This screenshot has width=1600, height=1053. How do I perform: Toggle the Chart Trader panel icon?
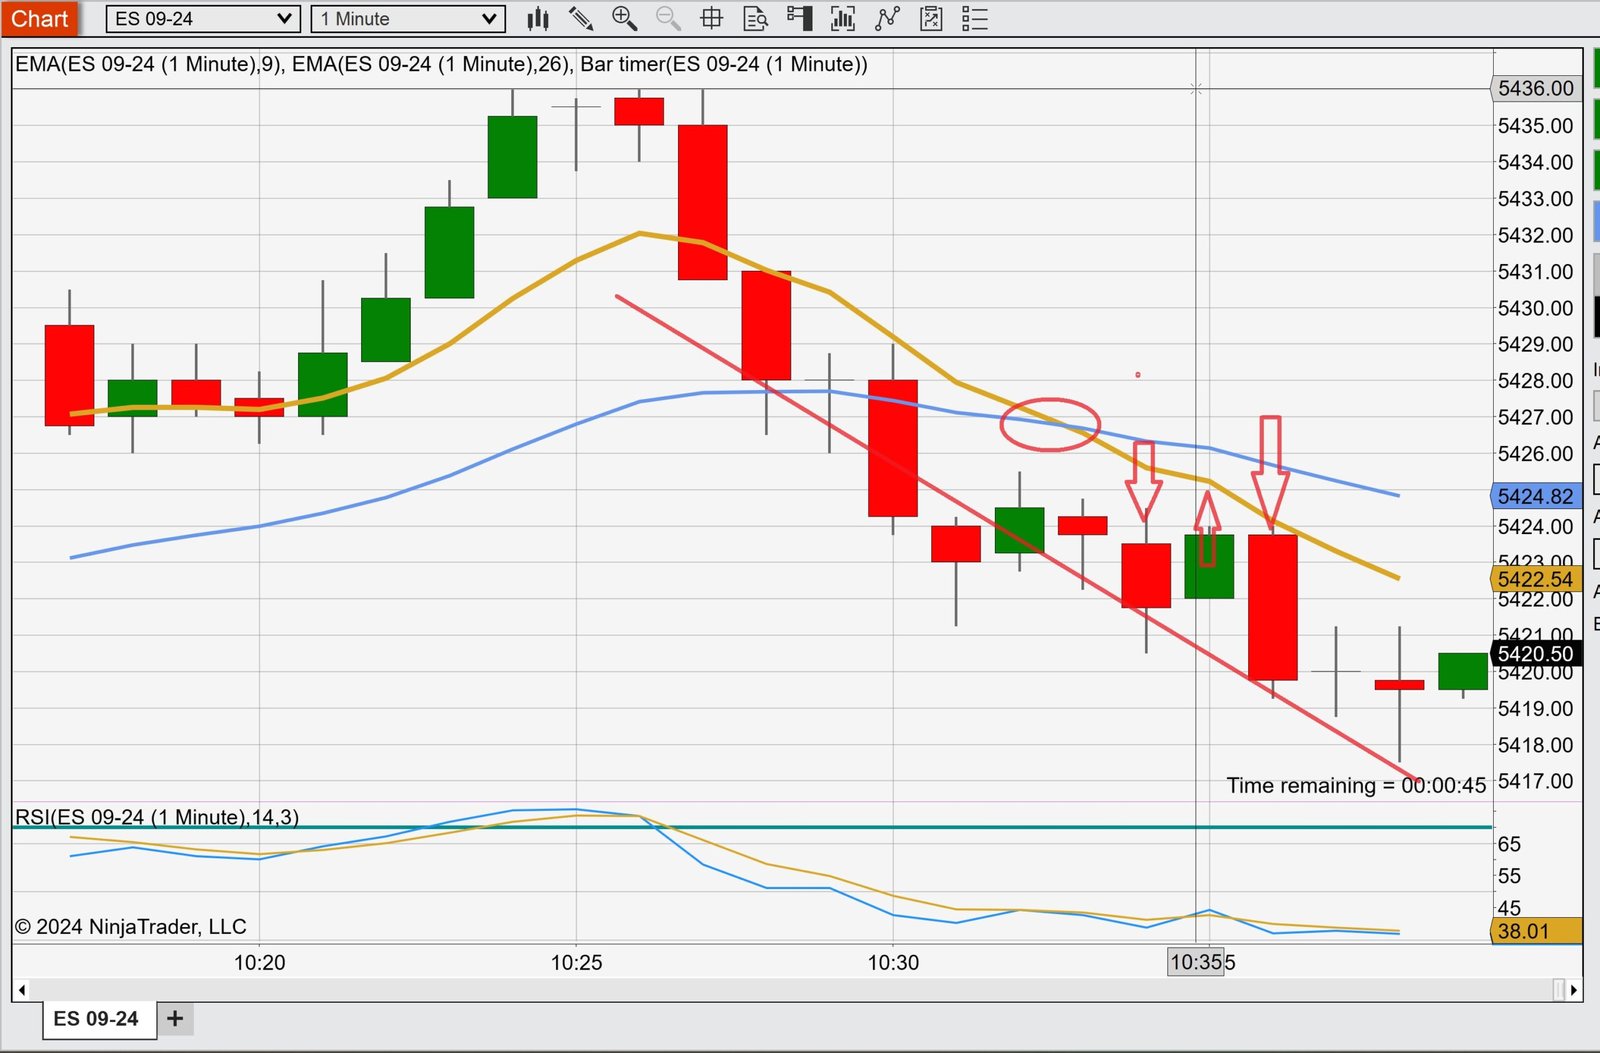pos(799,19)
